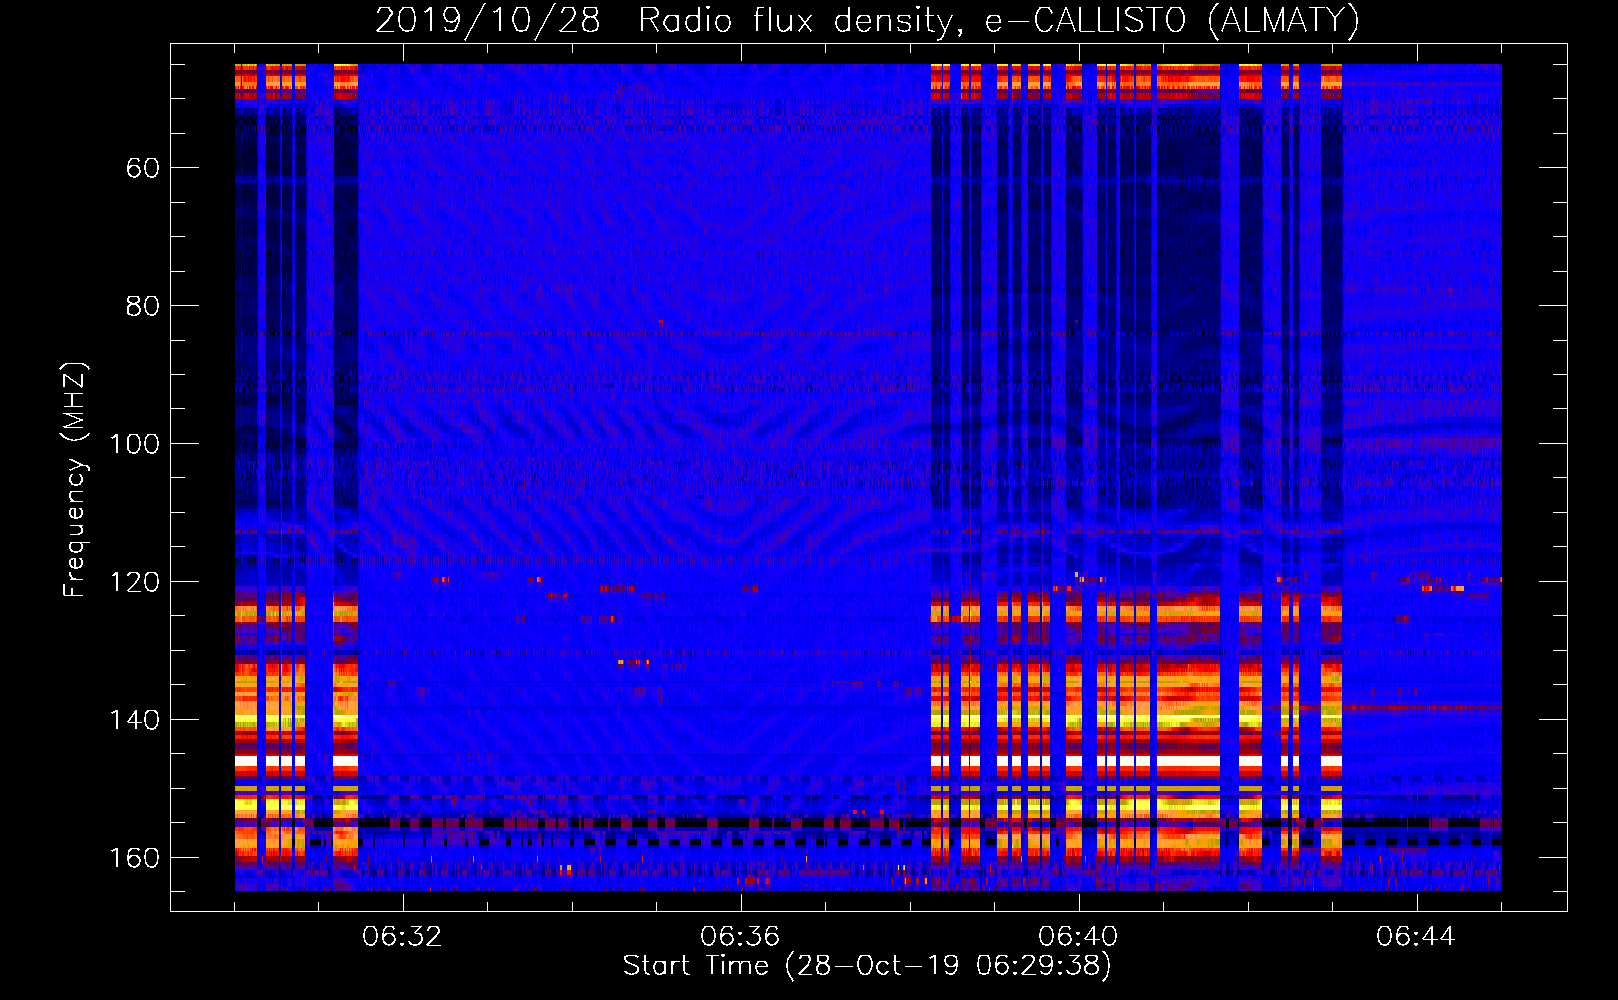The width and height of the screenshot is (1618, 1000).
Task: Click the 06:44 time tick label
Action: pos(1416,937)
